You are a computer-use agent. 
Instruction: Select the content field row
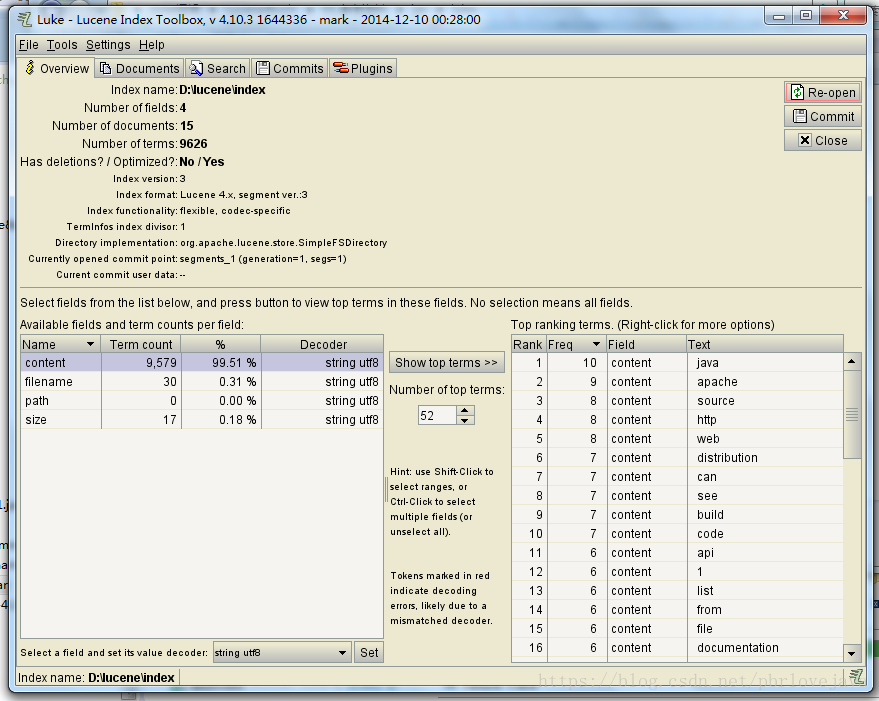[202, 363]
